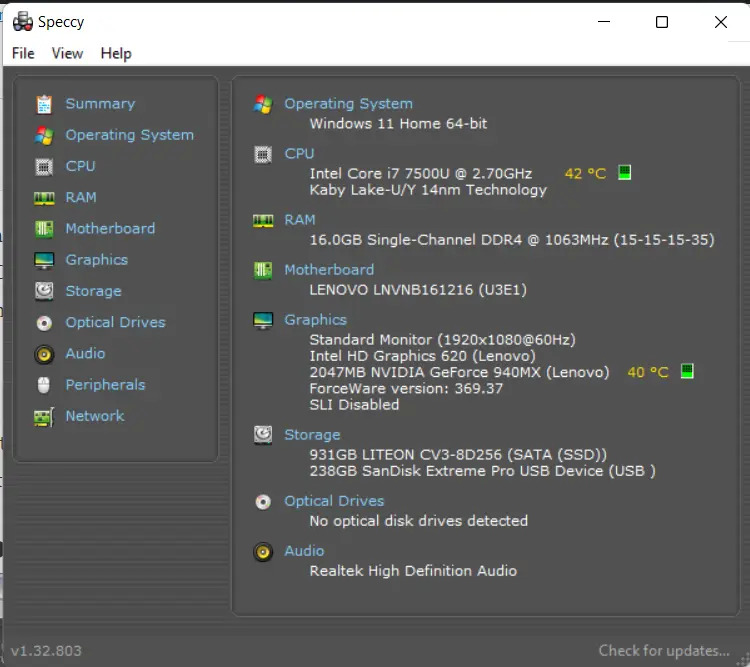
Task: Click the Motherboard icon in the summary panel
Action: [x=263, y=270]
